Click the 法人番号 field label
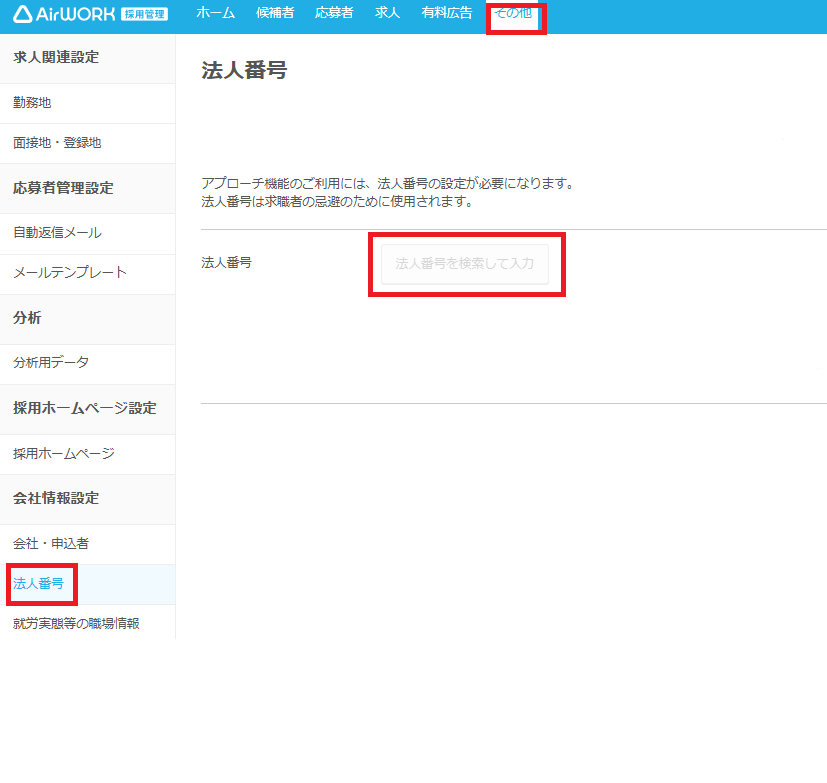This screenshot has height=783, width=827. click(226, 263)
